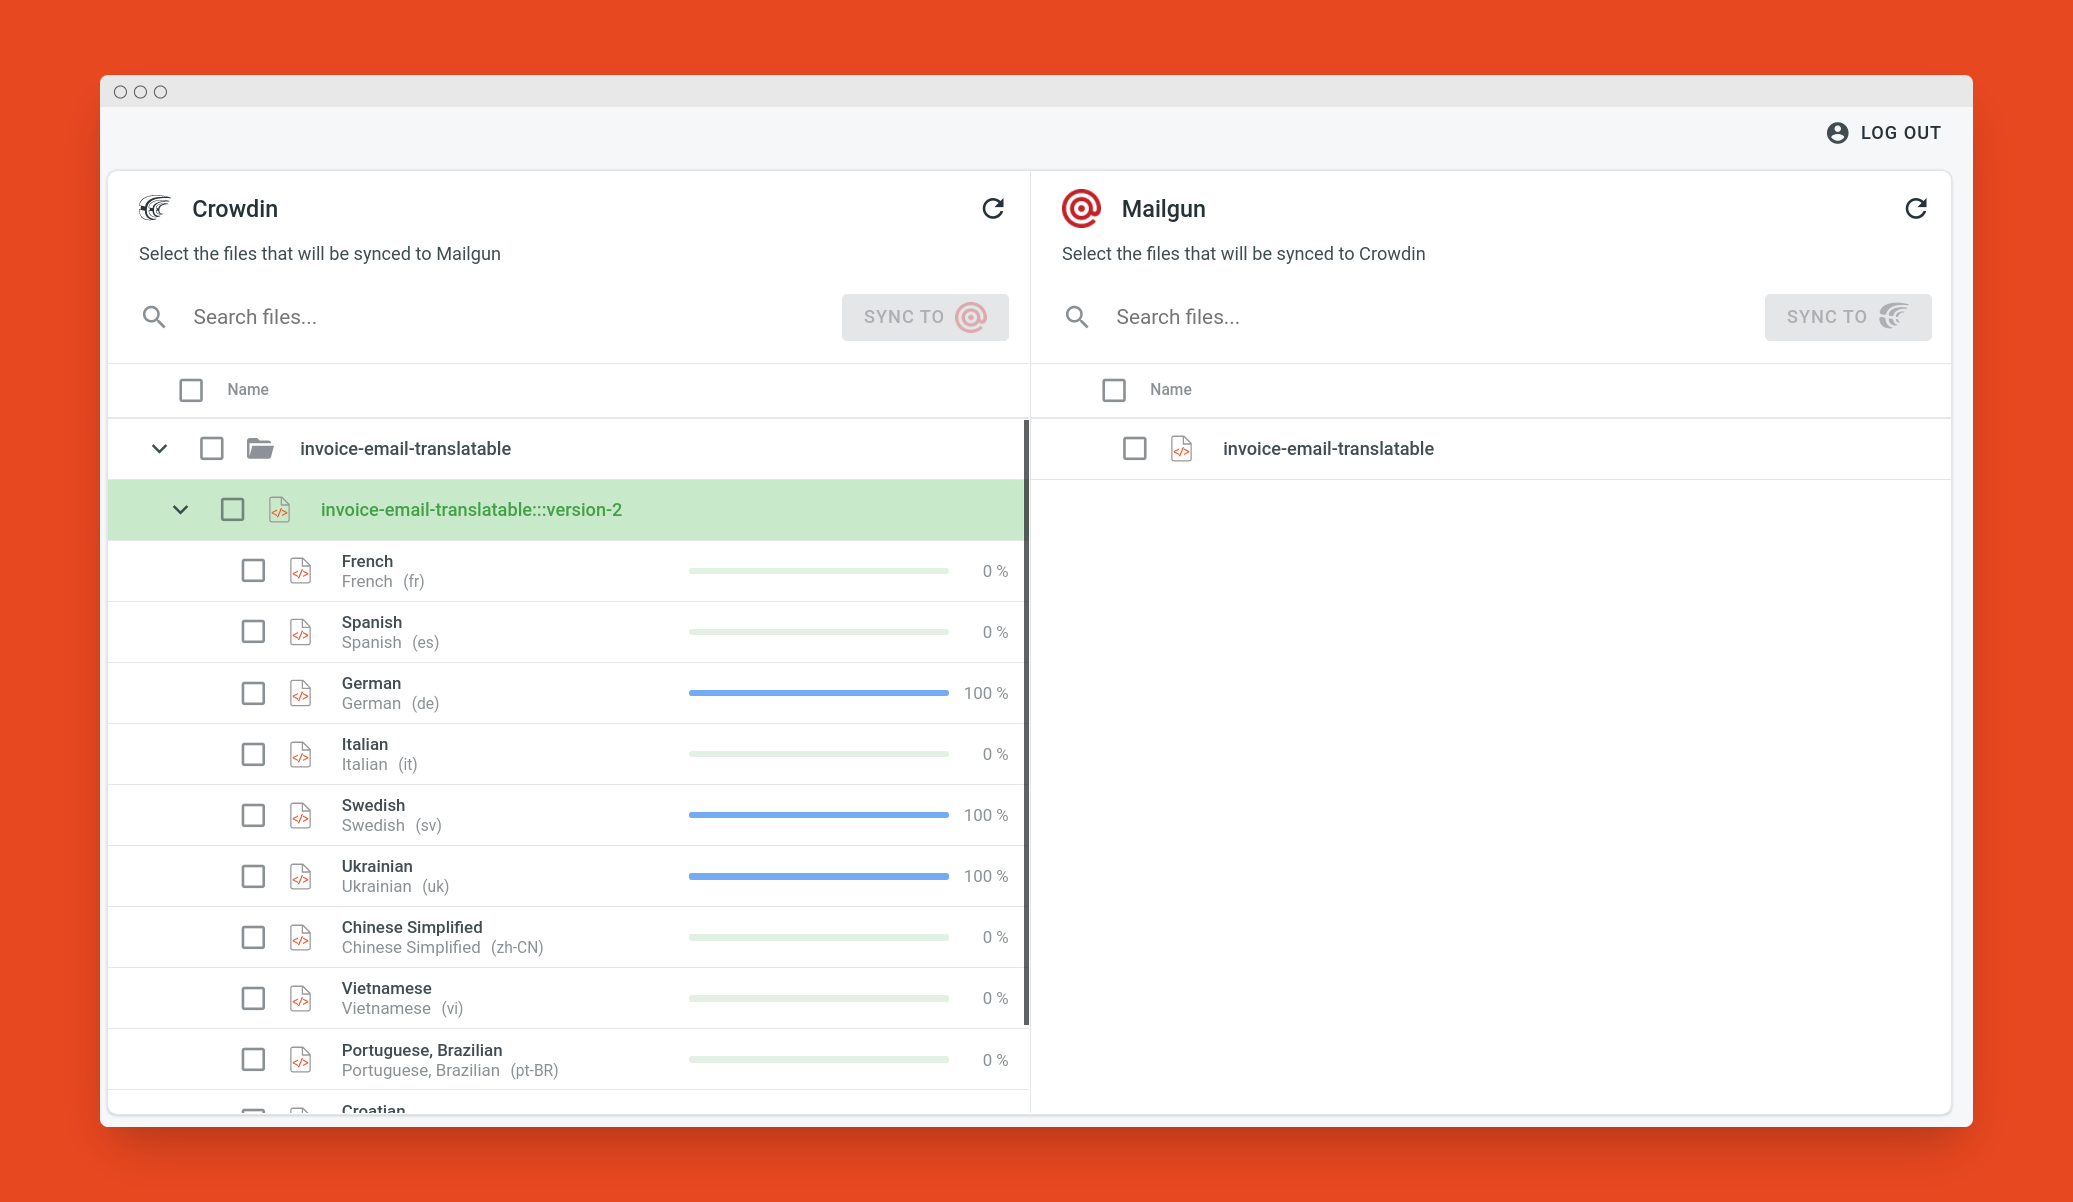Collapse the invoice-email-translatable folder

point(159,448)
